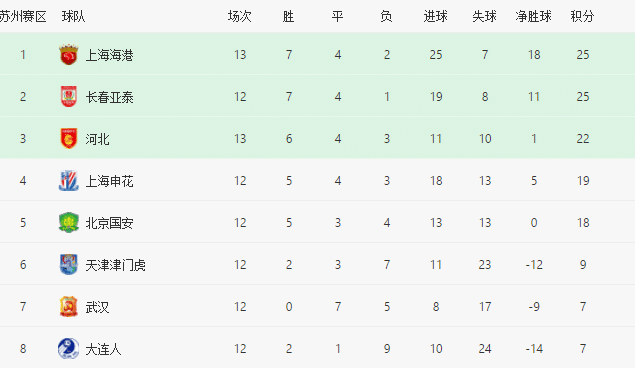Click the 河北 team crest icon

(x=68, y=139)
